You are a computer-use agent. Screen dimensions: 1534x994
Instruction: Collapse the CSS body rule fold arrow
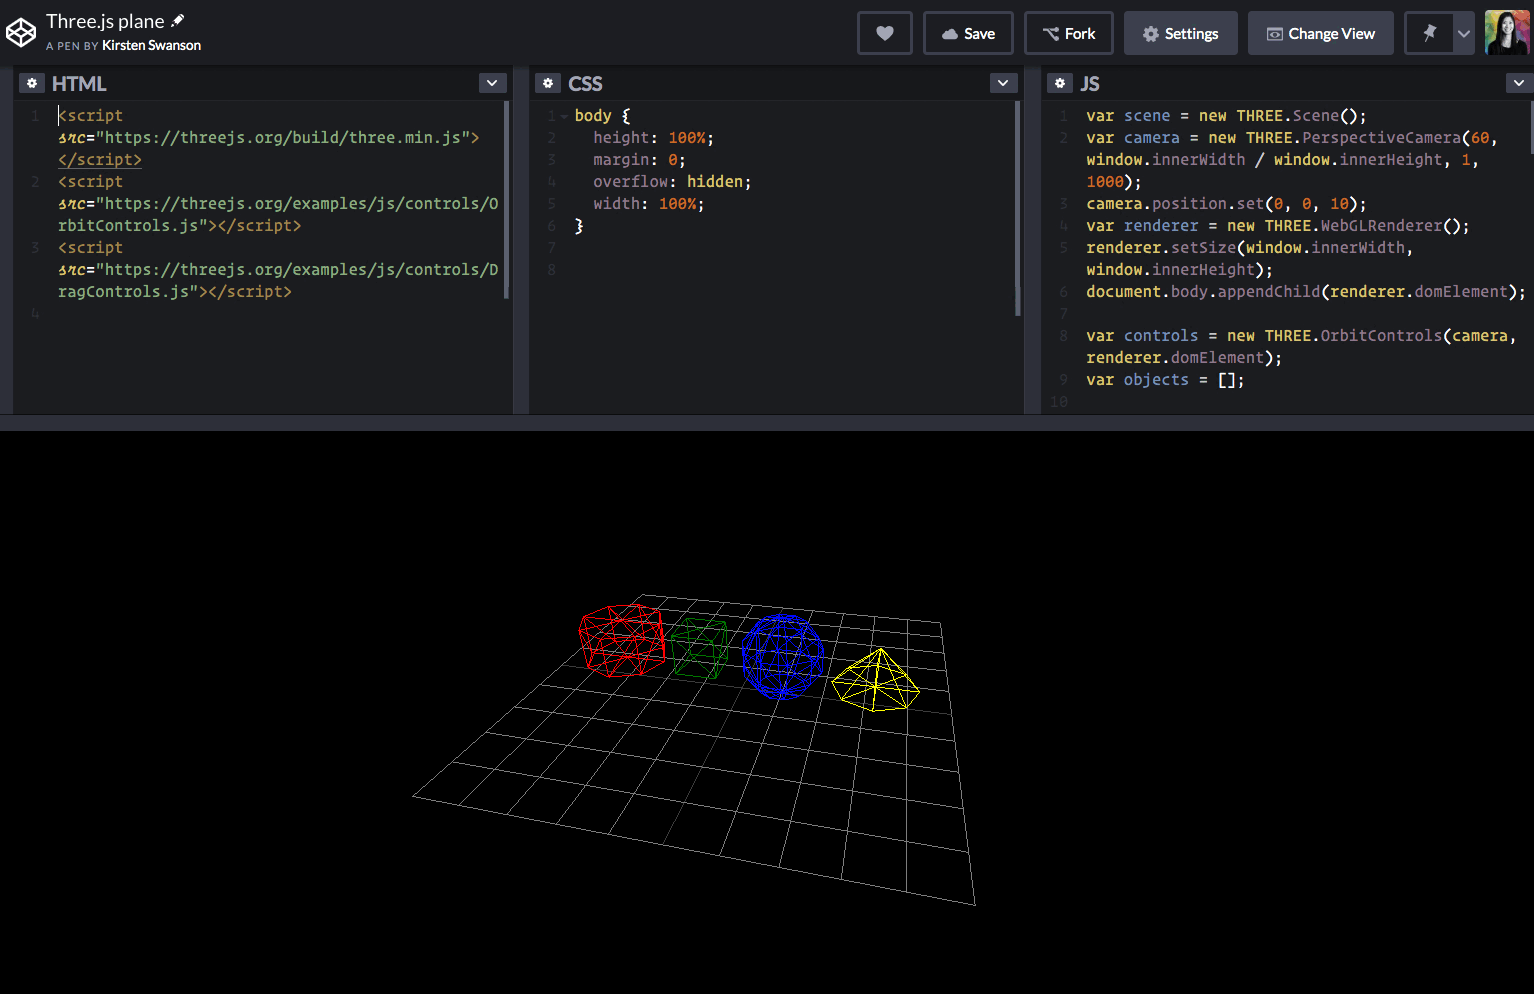point(564,116)
